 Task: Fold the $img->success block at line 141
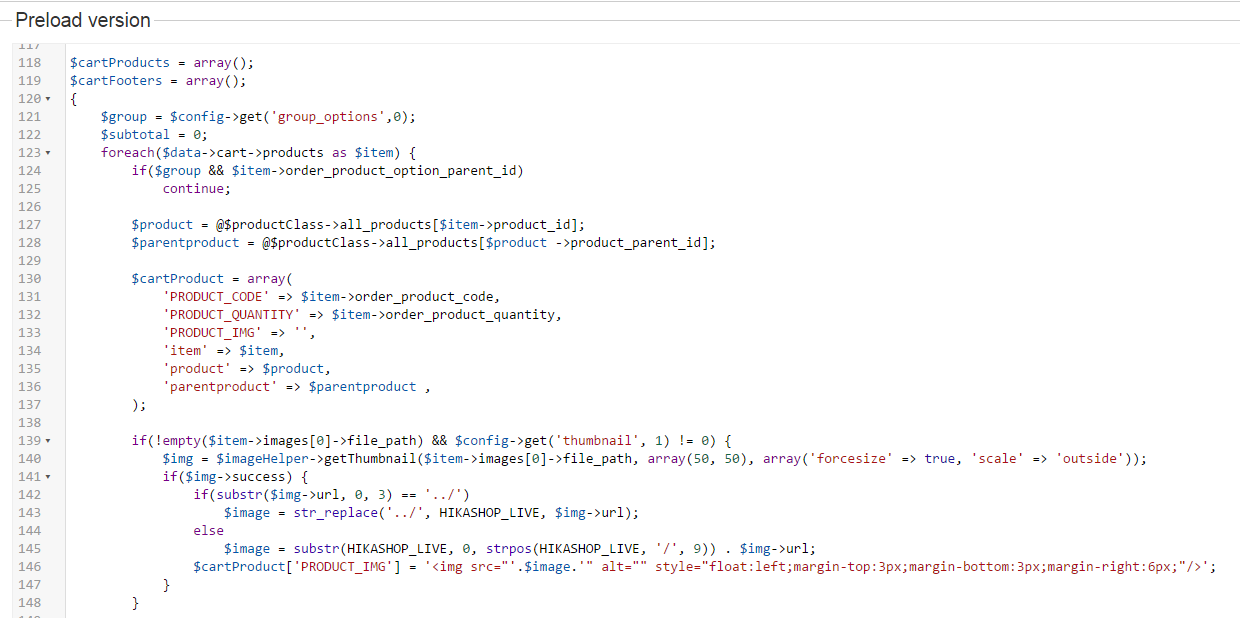tap(47, 477)
